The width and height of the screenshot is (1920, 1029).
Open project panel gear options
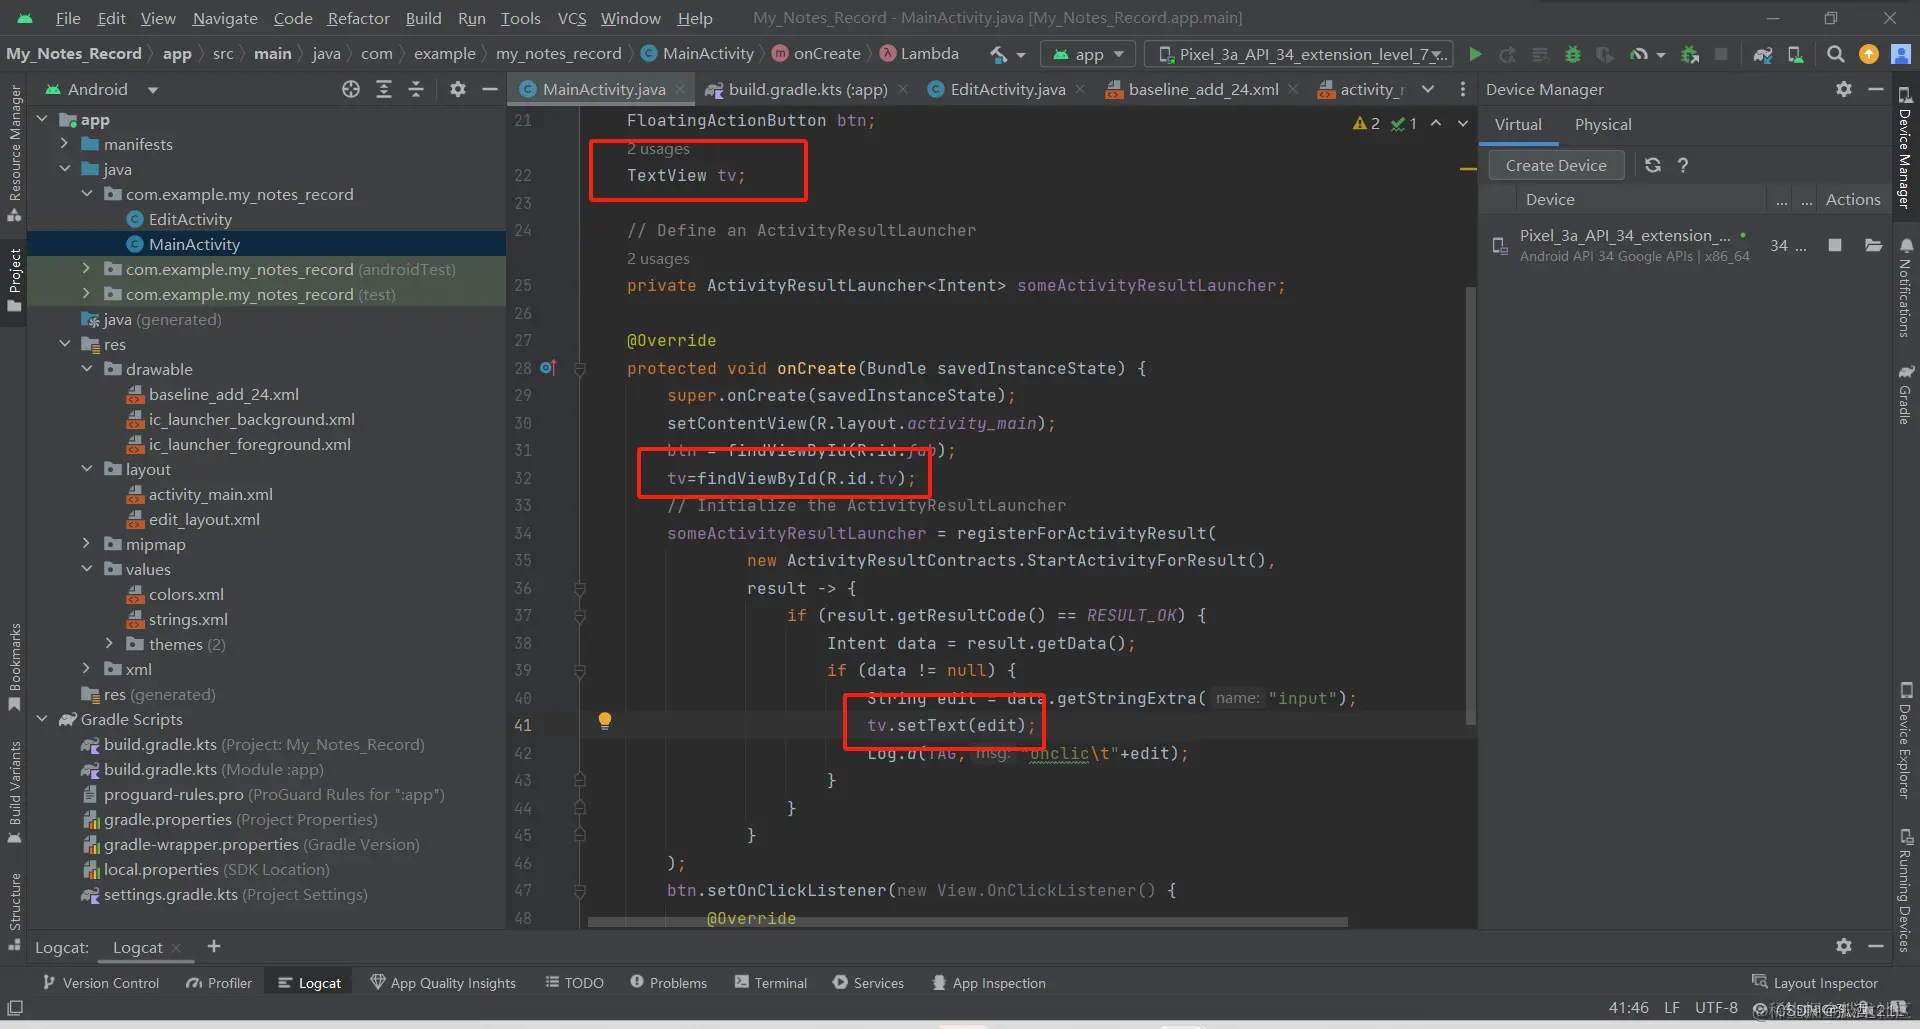click(x=458, y=89)
